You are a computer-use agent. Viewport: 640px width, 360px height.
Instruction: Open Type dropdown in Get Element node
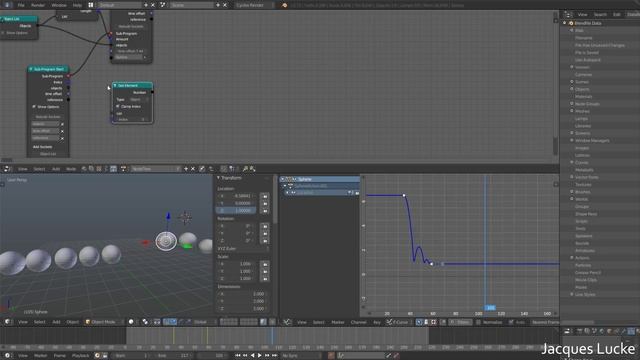click(x=139, y=99)
